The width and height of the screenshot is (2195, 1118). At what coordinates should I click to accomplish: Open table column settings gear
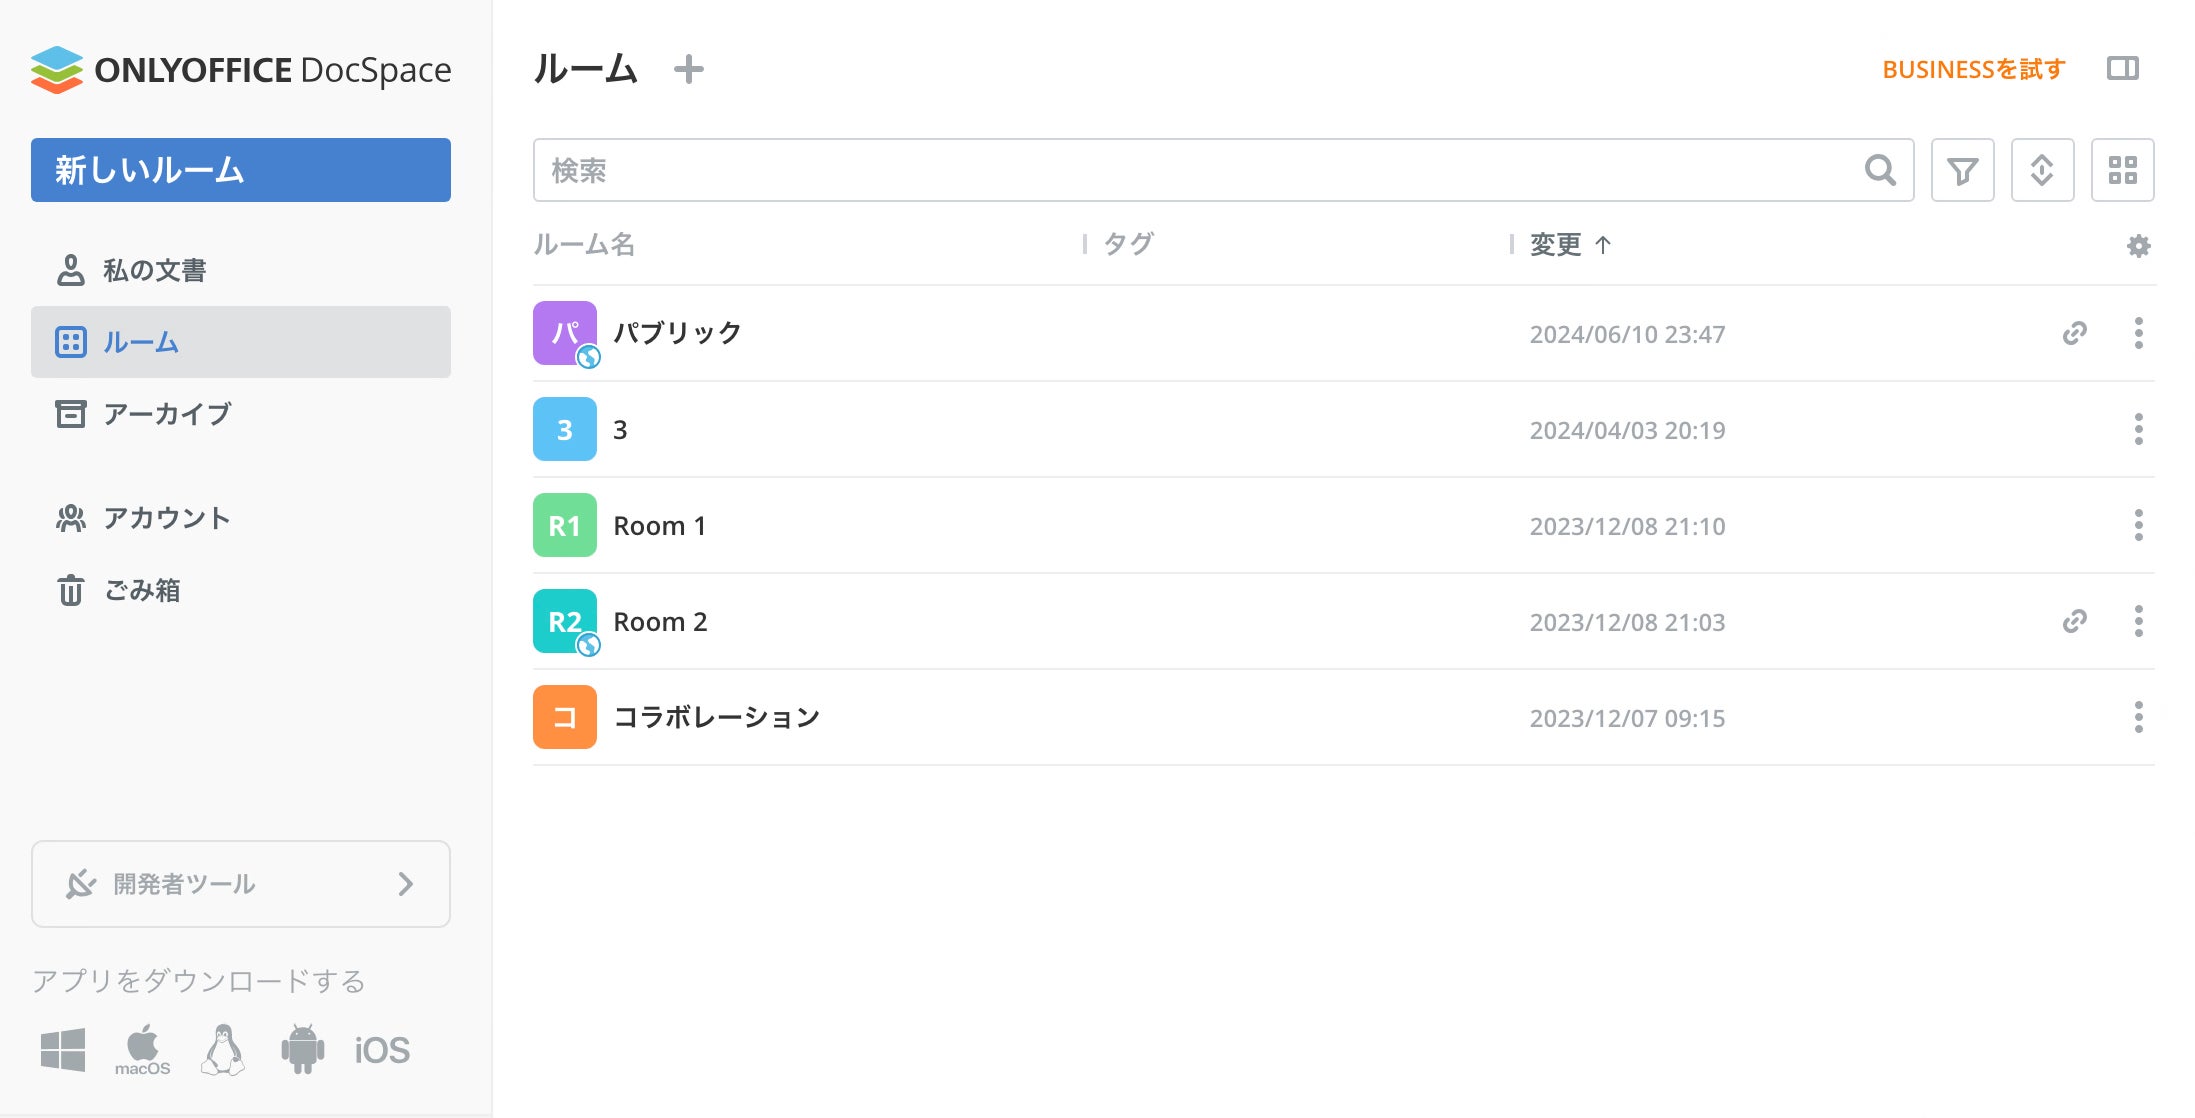point(2138,246)
